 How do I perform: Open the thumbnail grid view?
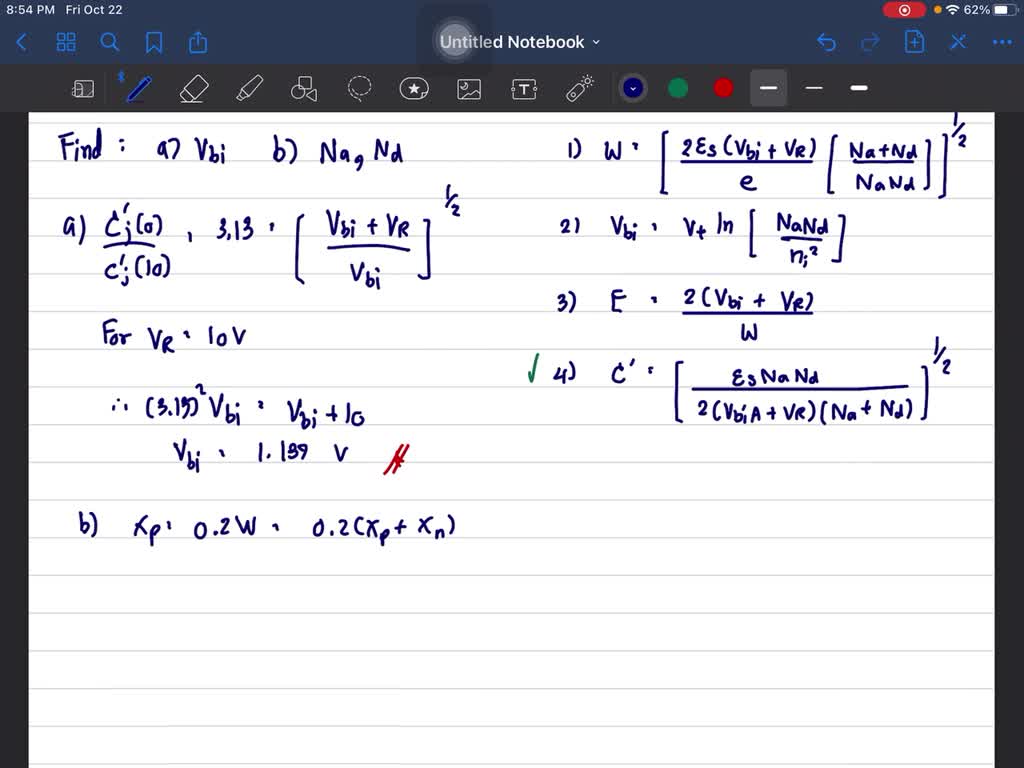tap(66, 42)
